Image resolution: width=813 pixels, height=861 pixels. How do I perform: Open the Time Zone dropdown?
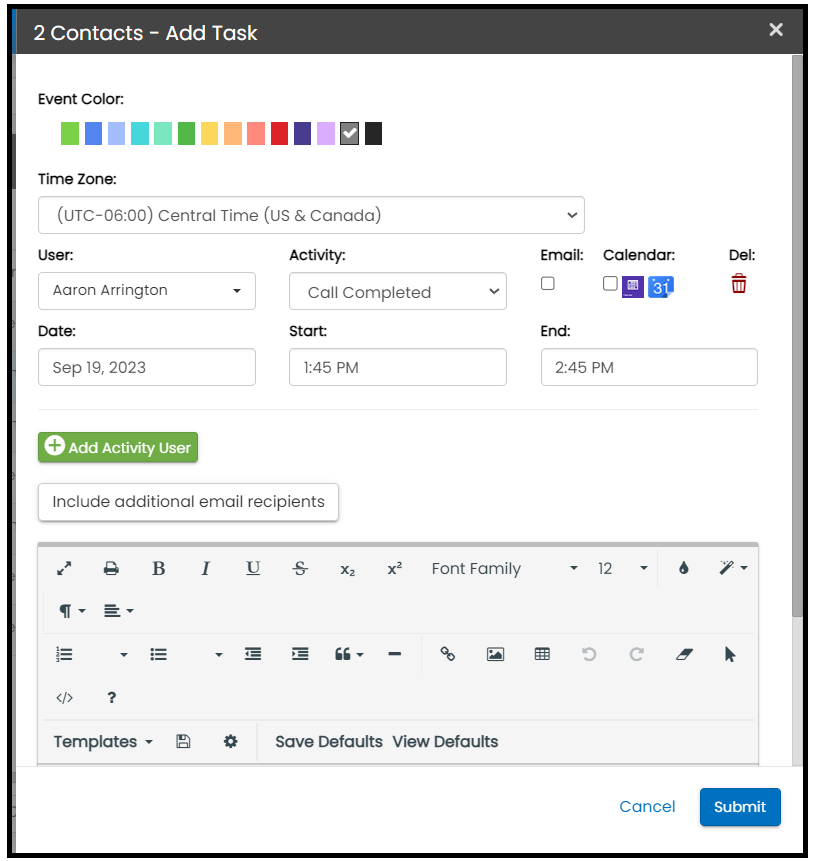click(311, 215)
